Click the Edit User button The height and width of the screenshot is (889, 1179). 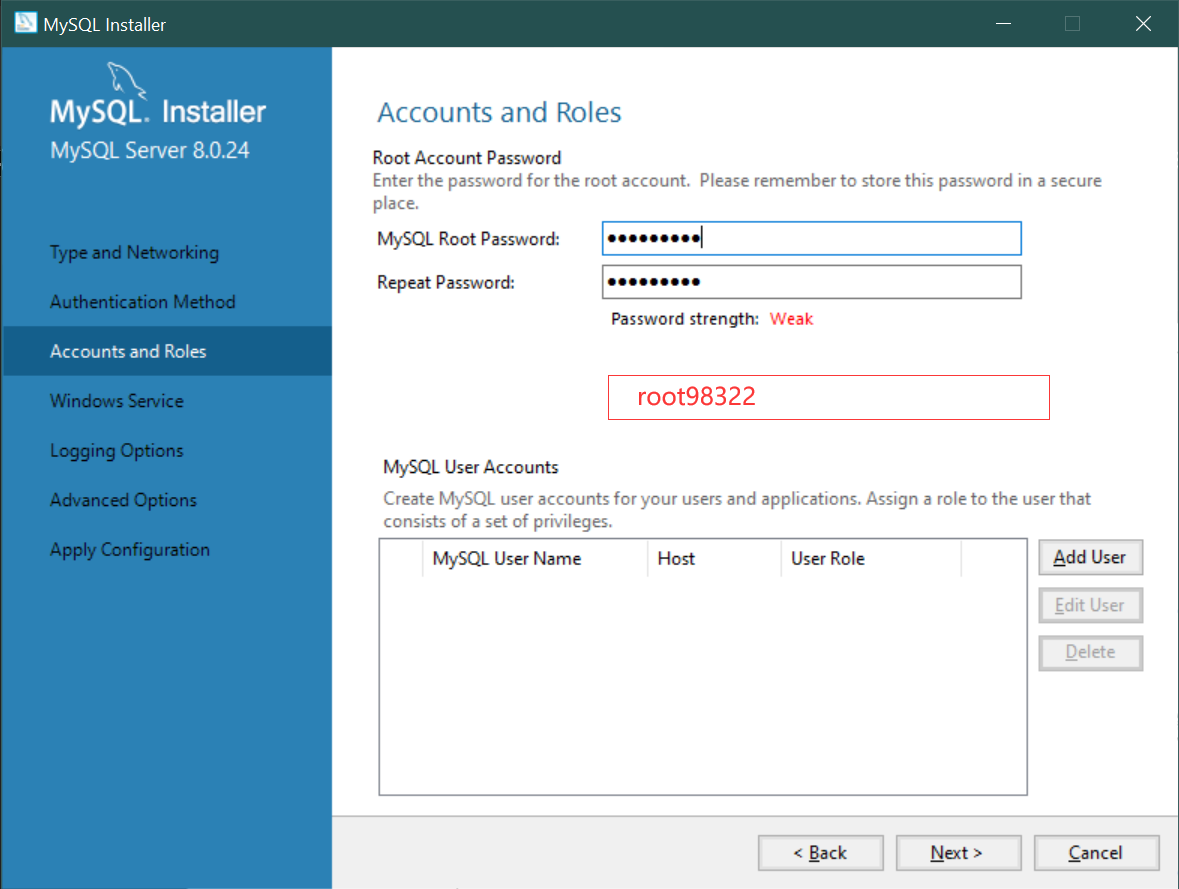pos(1090,605)
